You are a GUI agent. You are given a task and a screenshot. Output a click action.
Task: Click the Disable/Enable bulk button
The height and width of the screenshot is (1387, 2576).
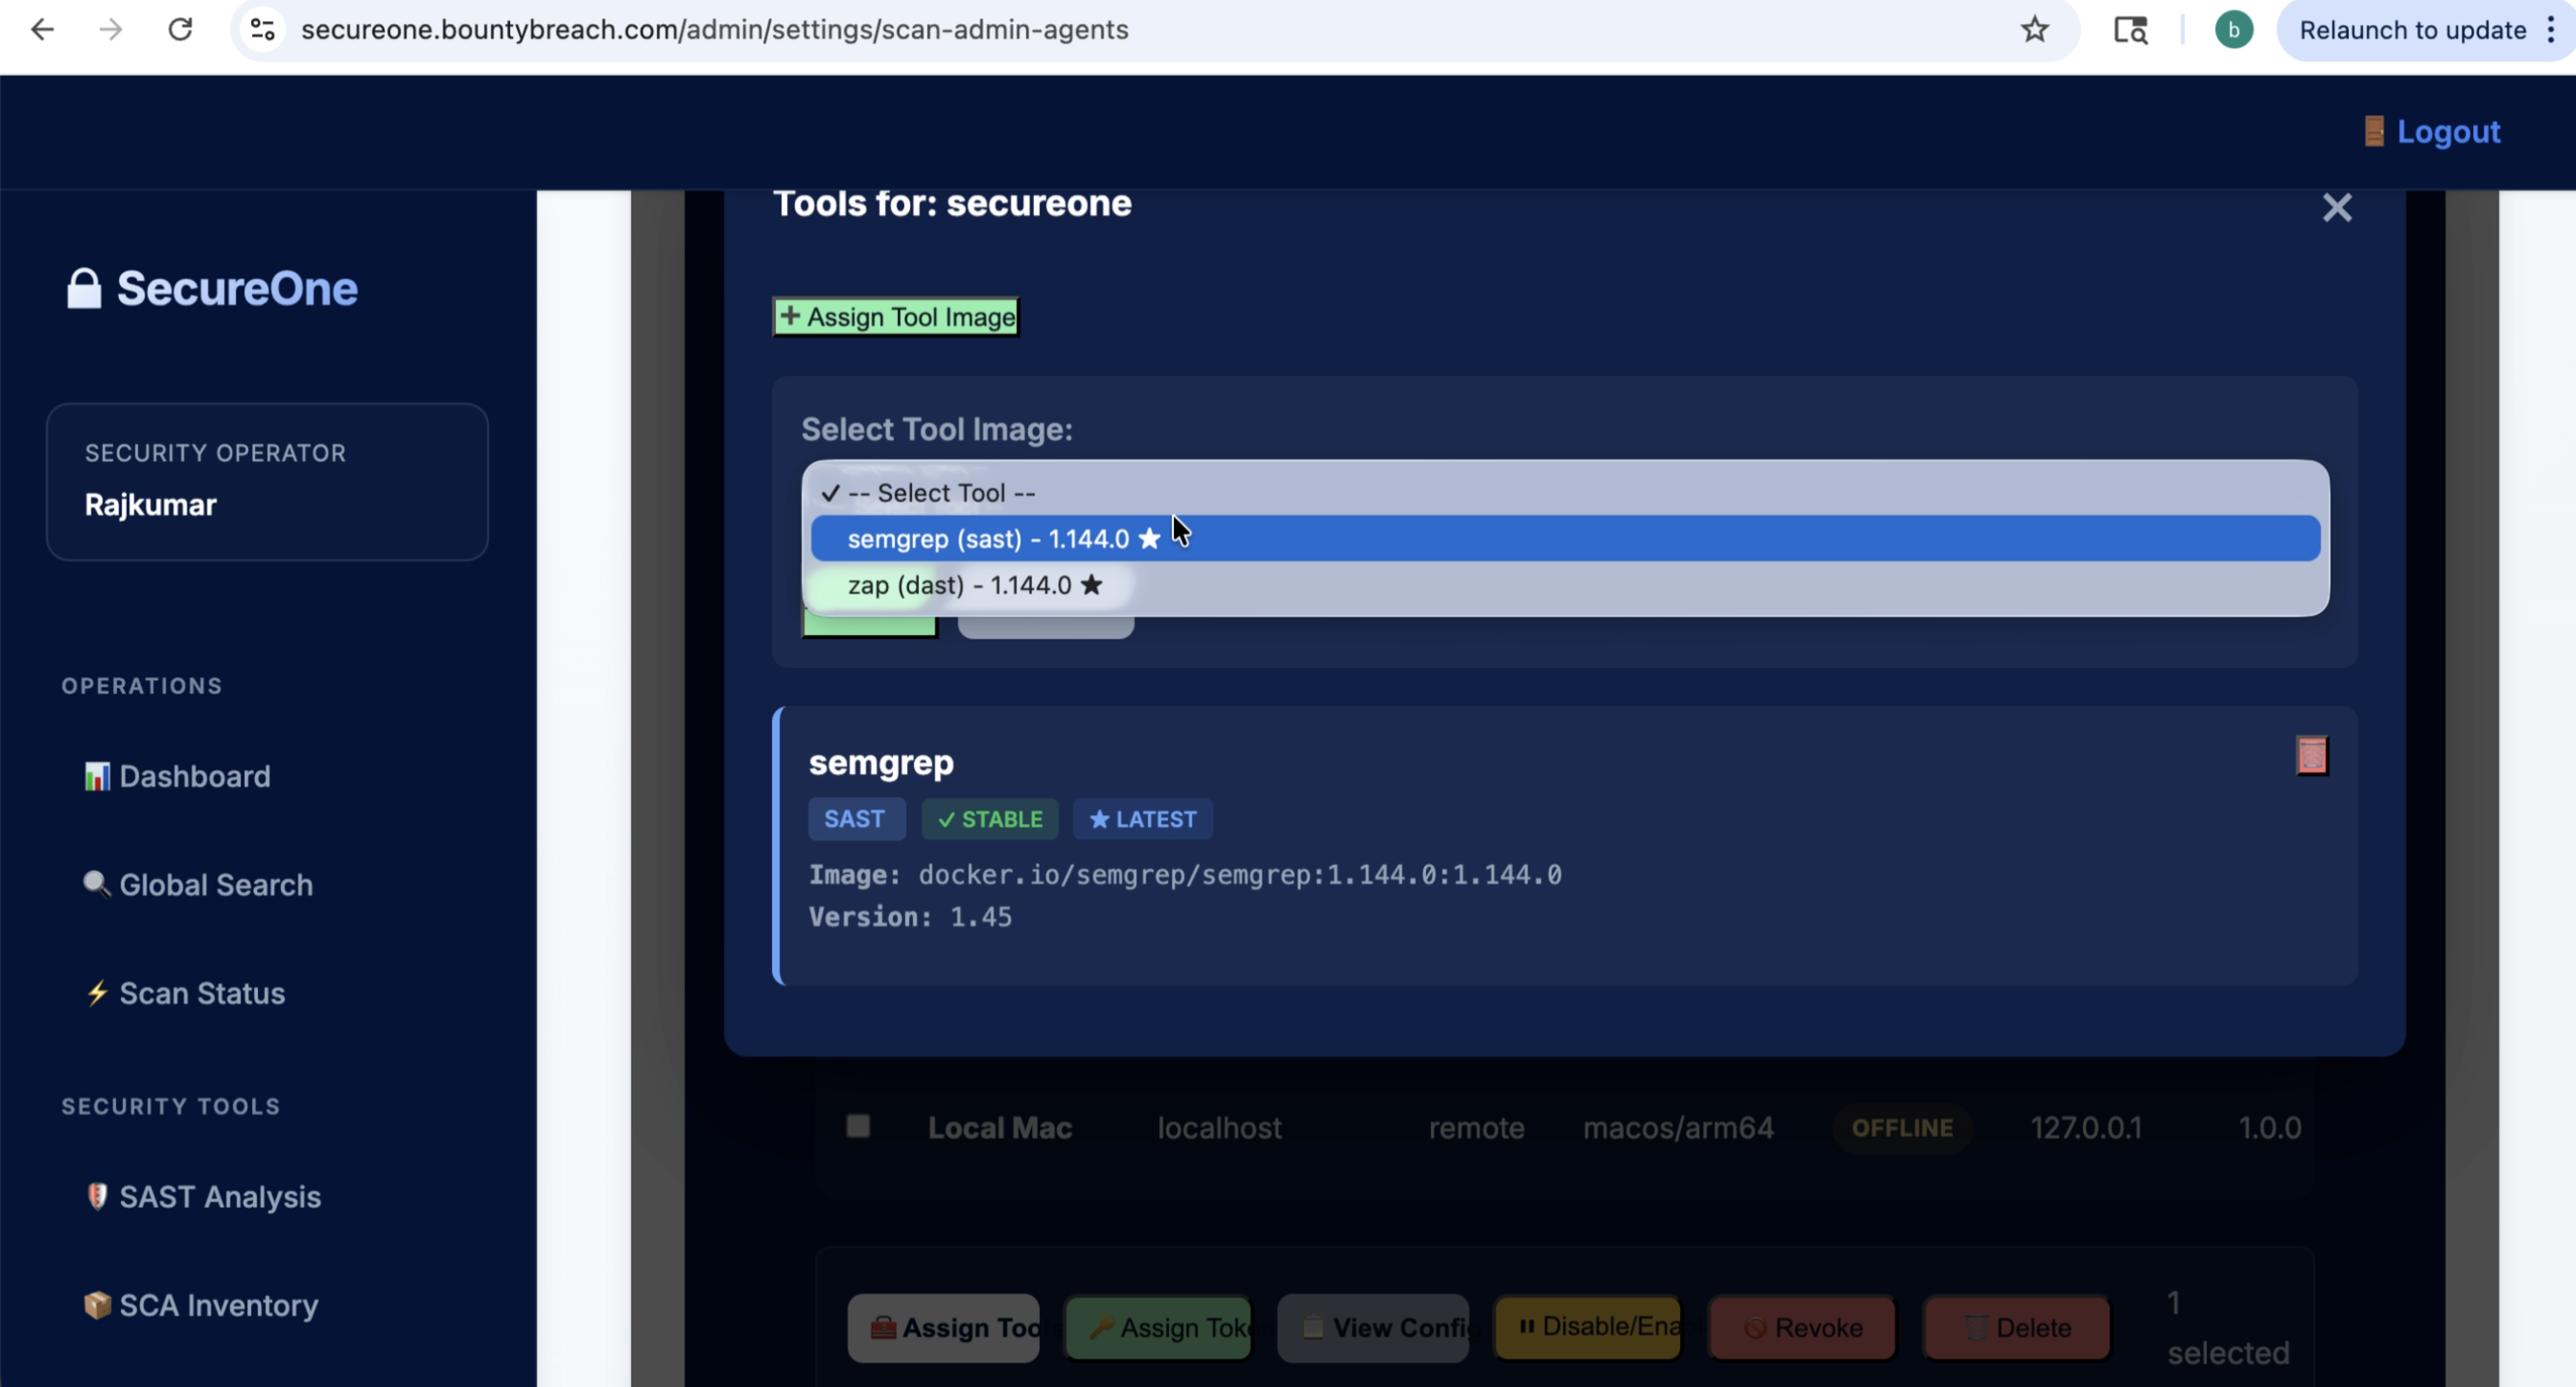tap(1588, 1327)
